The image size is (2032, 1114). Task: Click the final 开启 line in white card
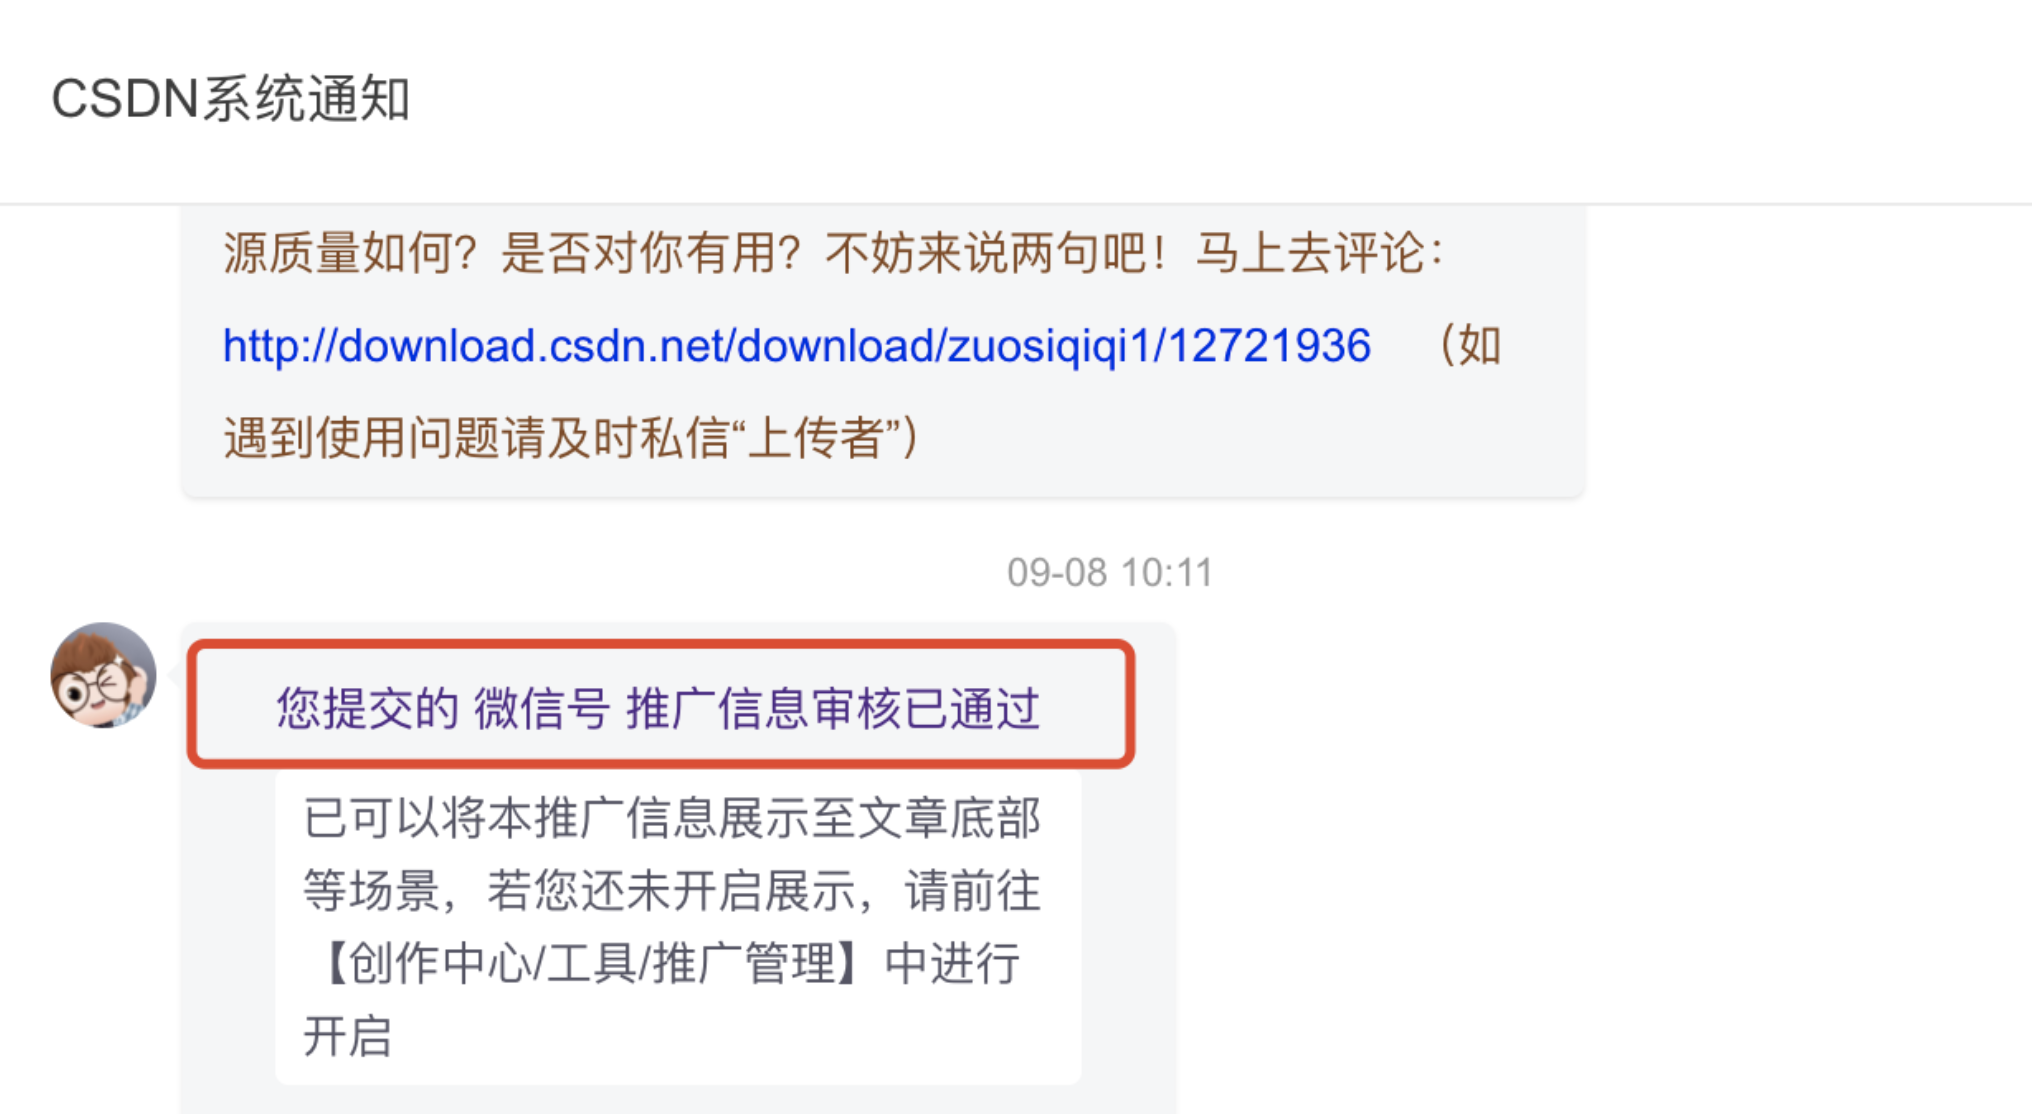[348, 1036]
